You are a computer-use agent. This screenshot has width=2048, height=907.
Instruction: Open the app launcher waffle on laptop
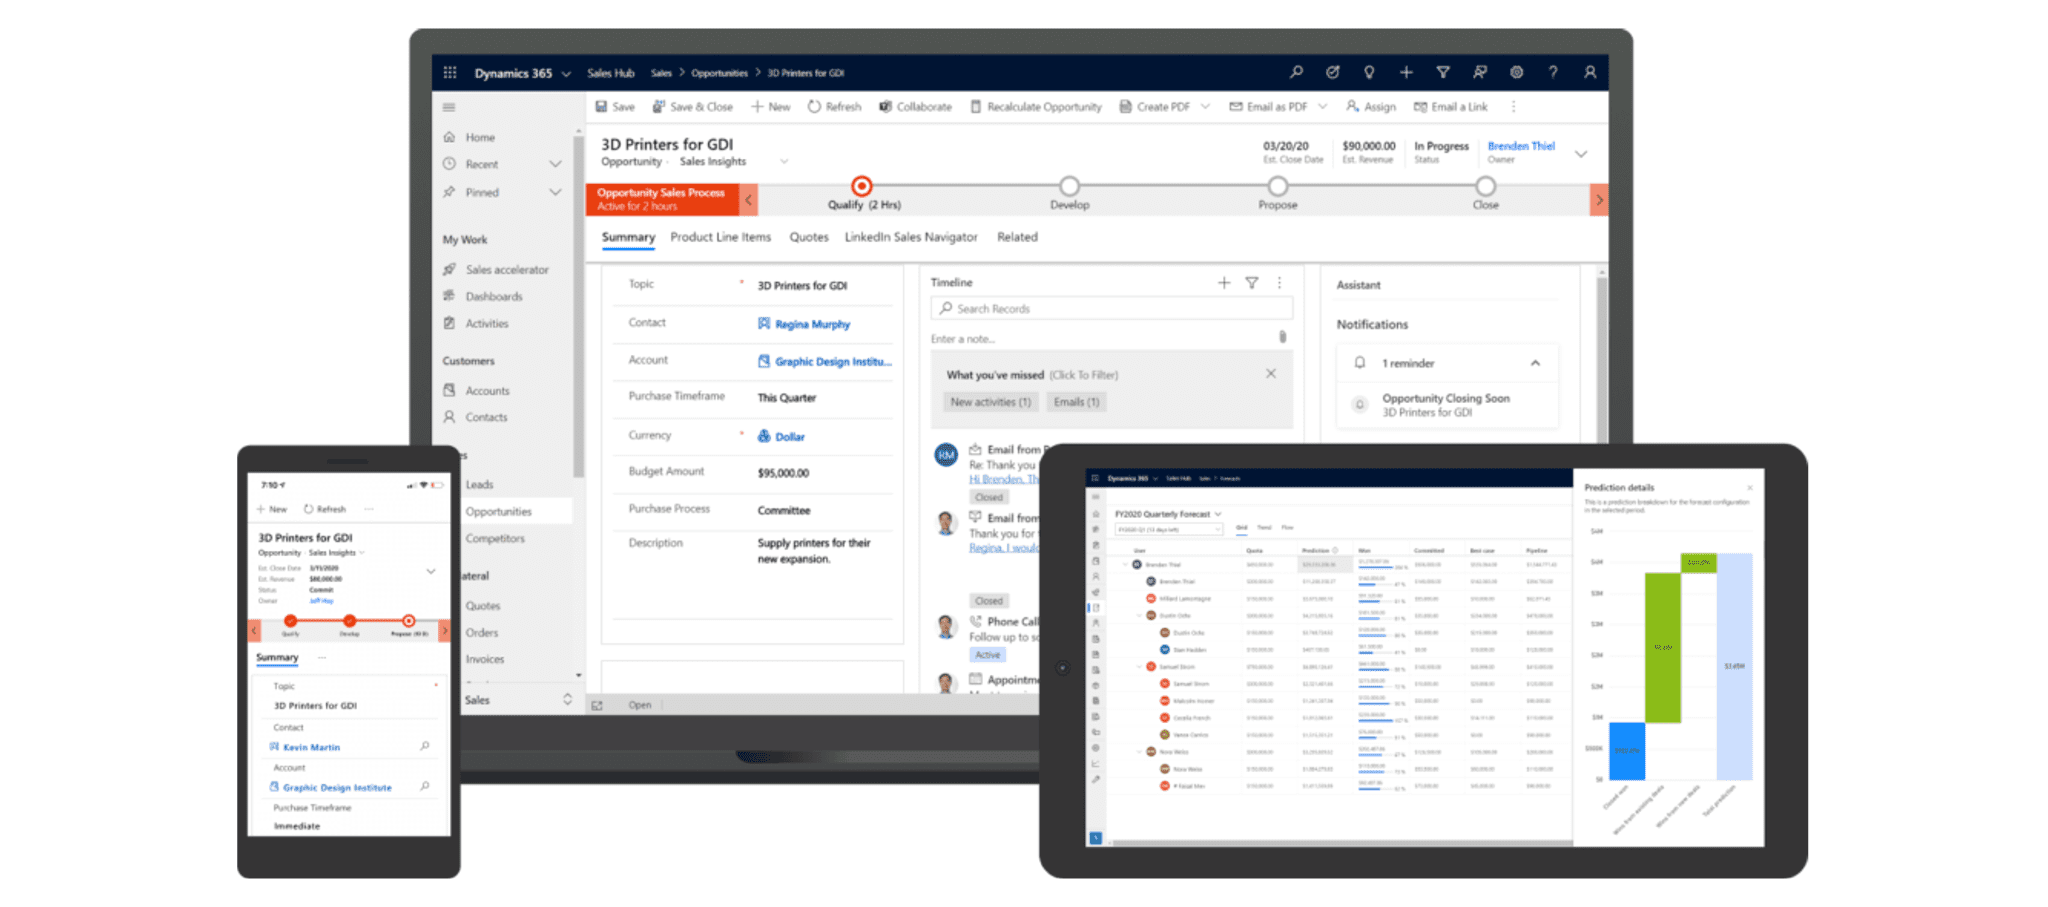tap(450, 73)
